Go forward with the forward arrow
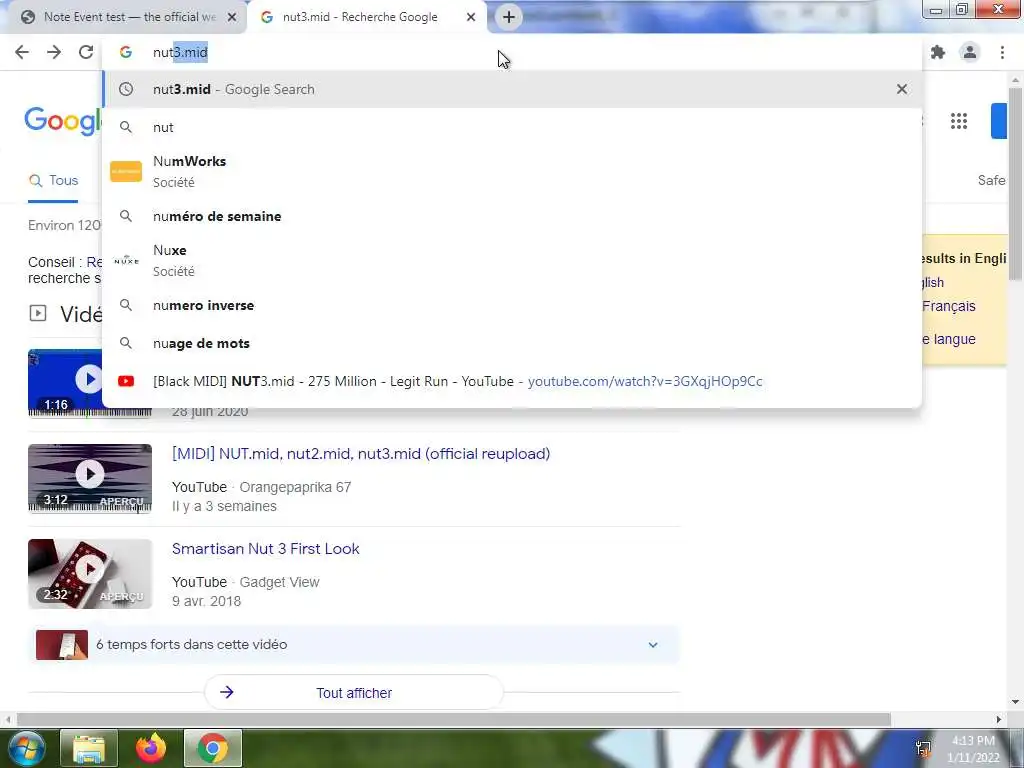 [54, 52]
